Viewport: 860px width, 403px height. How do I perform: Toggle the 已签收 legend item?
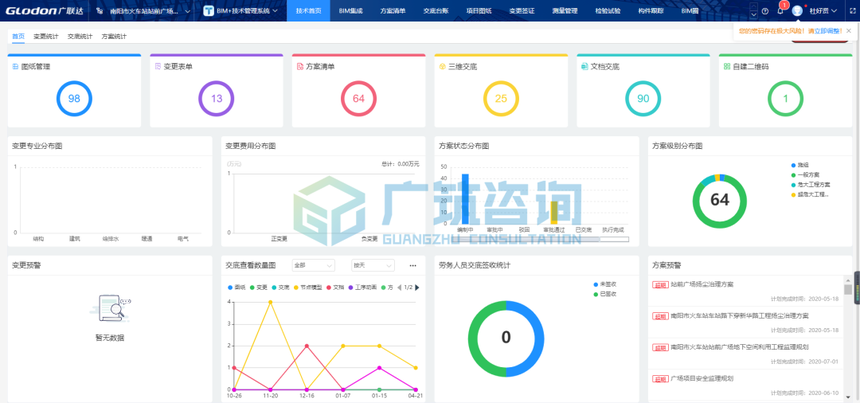(x=606, y=294)
